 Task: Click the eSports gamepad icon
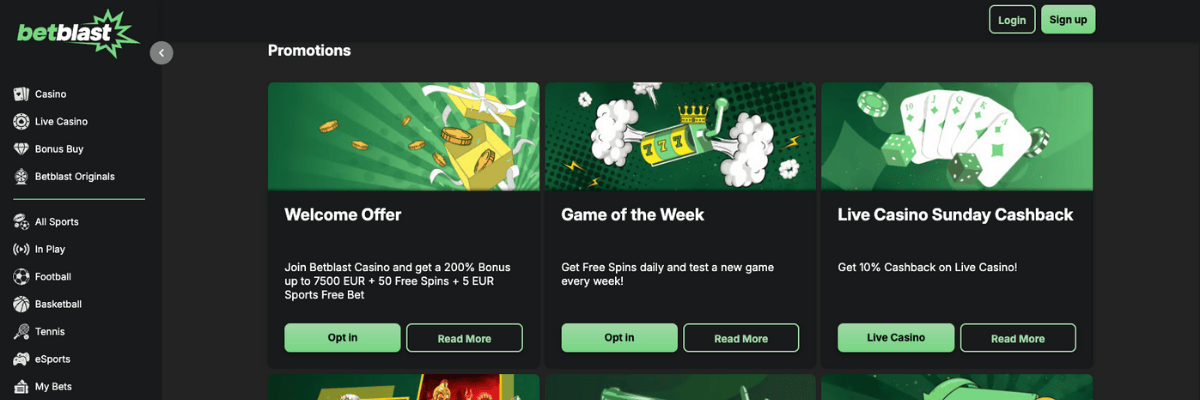[x=21, y=359]
